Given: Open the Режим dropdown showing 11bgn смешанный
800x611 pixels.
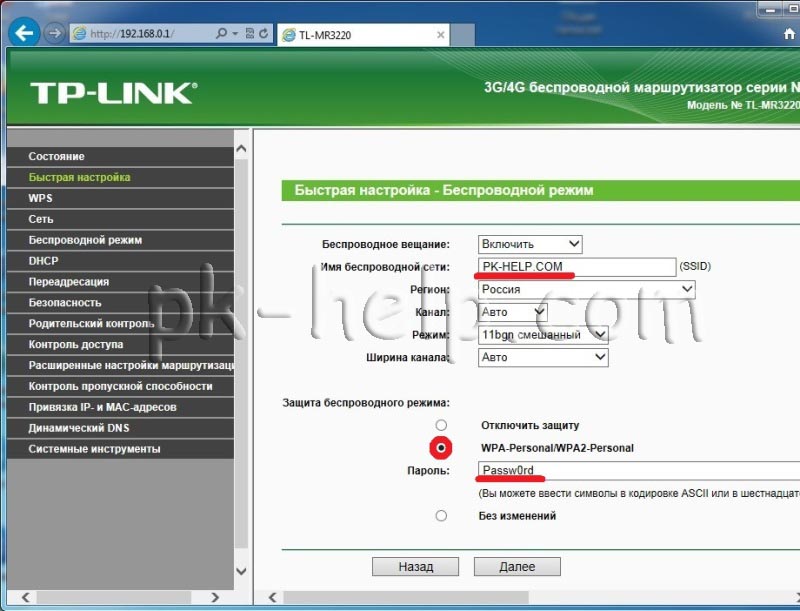Looking at the screenshot, I should (x=543, y=335).
